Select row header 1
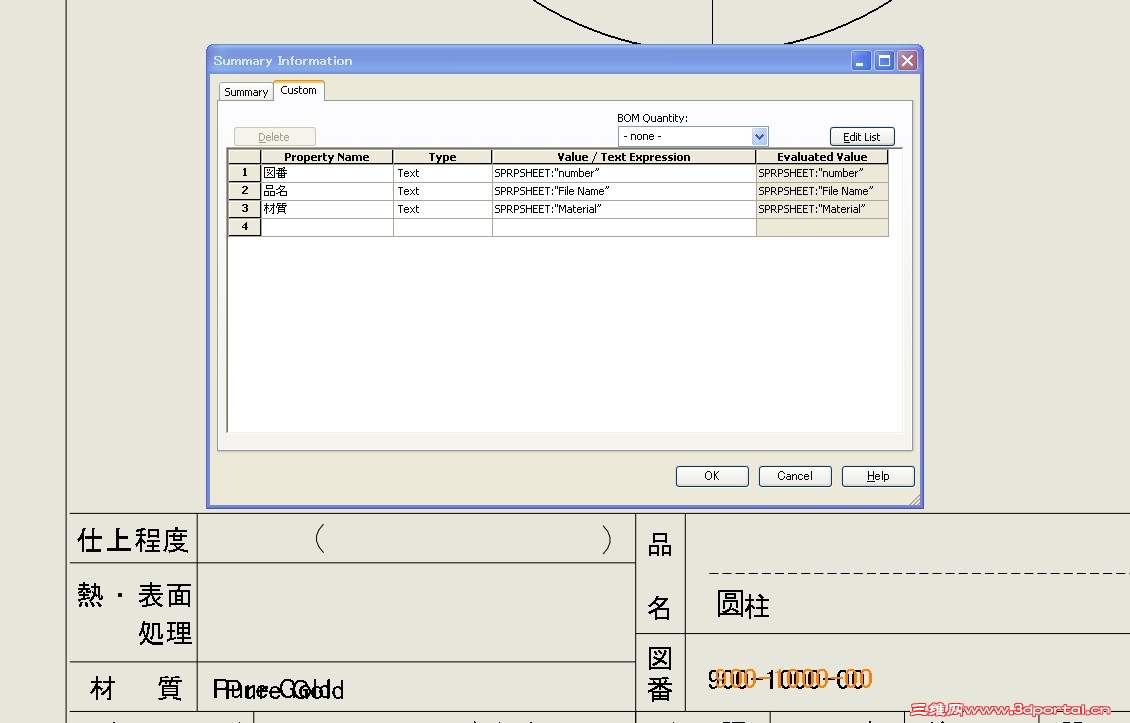The height and width of the screenshot is (723, 1130). coord(244,173)
